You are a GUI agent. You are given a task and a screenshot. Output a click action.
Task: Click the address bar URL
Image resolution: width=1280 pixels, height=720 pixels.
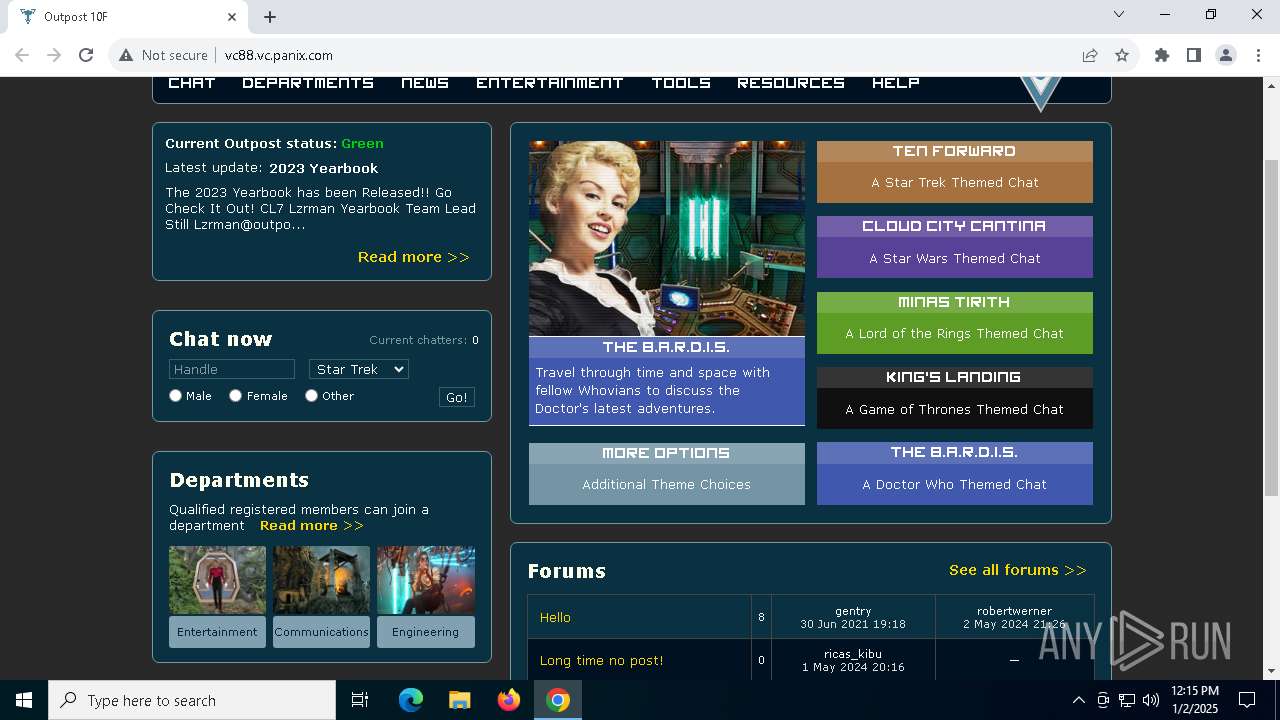click(x=279, y=55)
